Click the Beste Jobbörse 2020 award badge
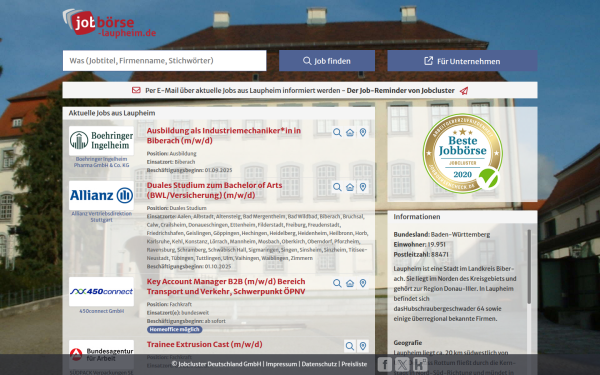The height and width of the screenshot is (375, 600). (462, 153)
